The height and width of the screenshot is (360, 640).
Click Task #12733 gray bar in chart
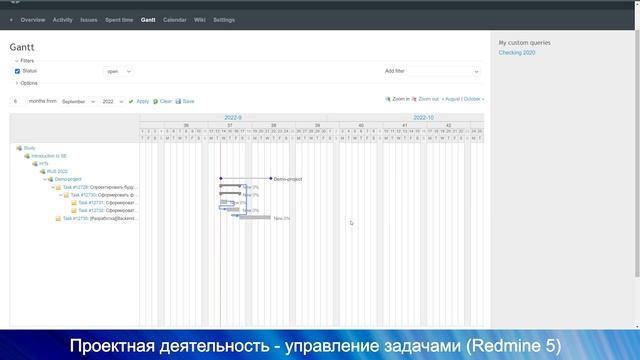pos(255,218)
